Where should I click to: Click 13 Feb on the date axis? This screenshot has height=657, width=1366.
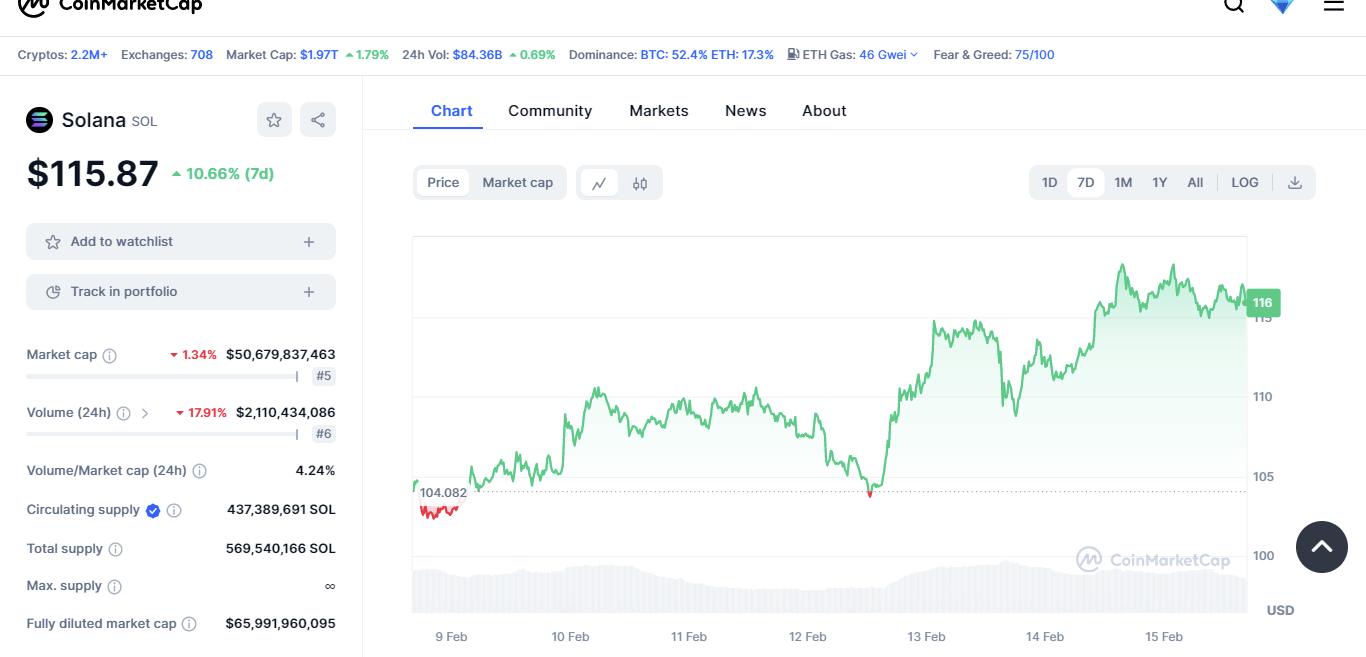point(926,637)
